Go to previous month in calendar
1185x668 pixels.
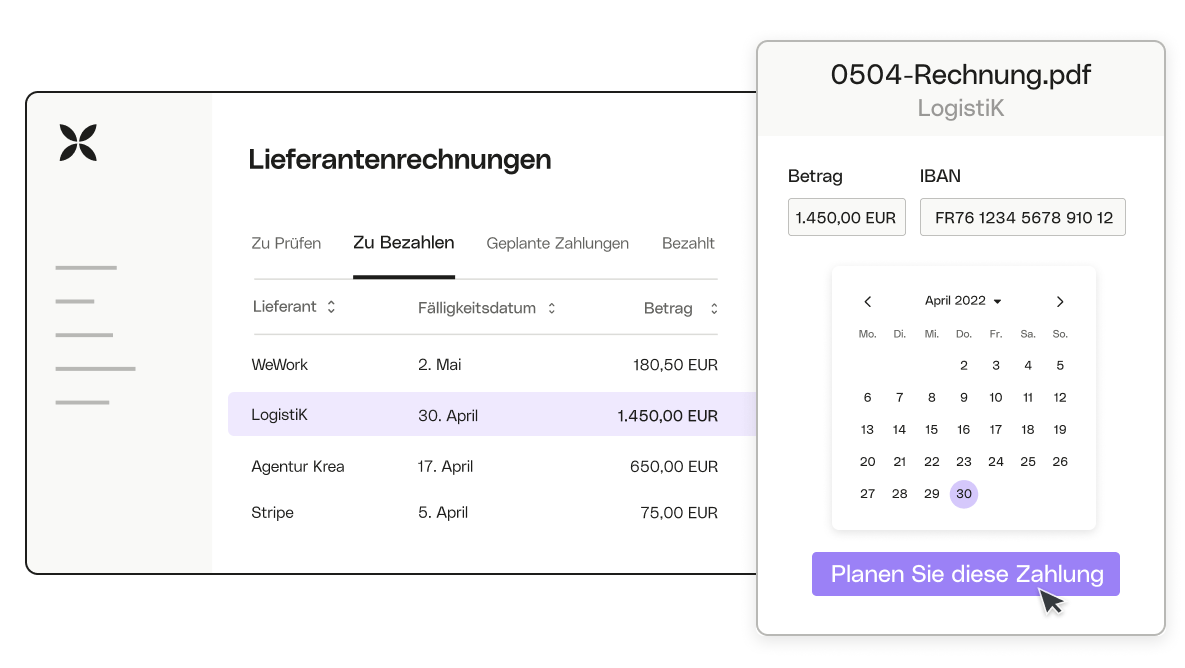click(x=868, y=301)
